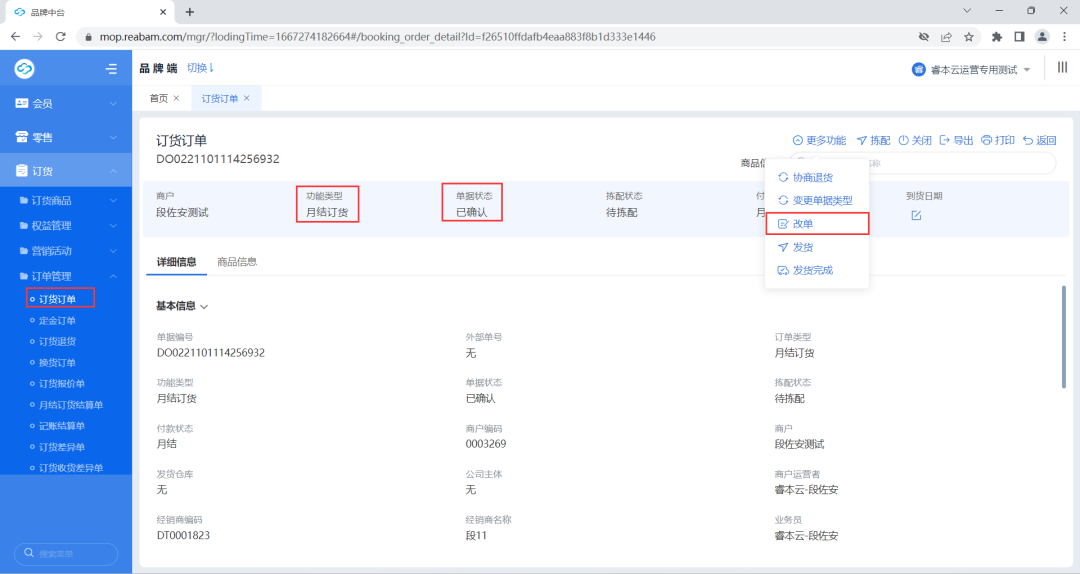The height and width of the screenshot is (574, 1080).
Task: Switch to the 商品信息 tab
Action: coord(237,262)
